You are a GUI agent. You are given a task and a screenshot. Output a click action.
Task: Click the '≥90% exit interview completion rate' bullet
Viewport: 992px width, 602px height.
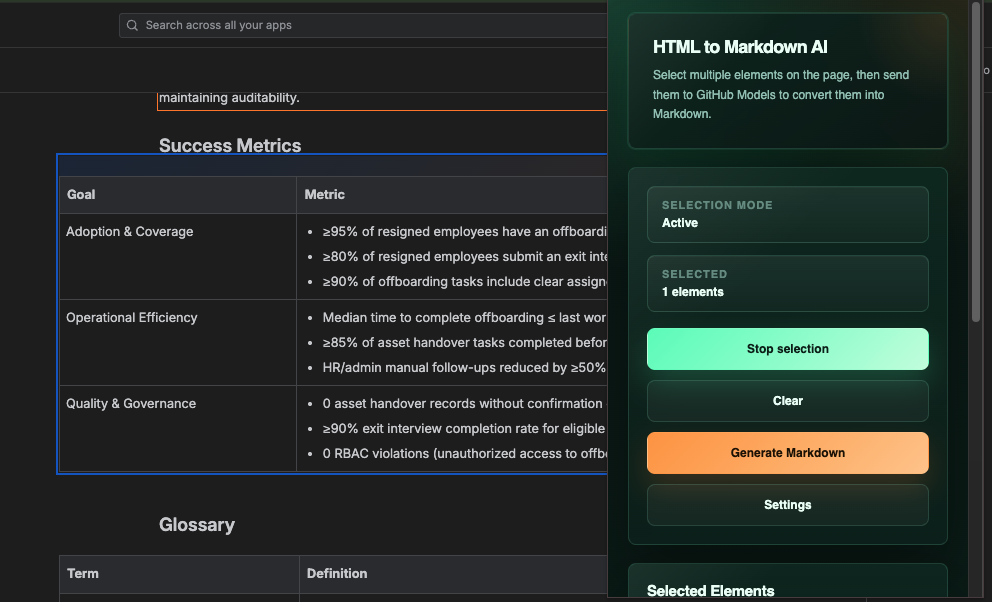point(464,428)
